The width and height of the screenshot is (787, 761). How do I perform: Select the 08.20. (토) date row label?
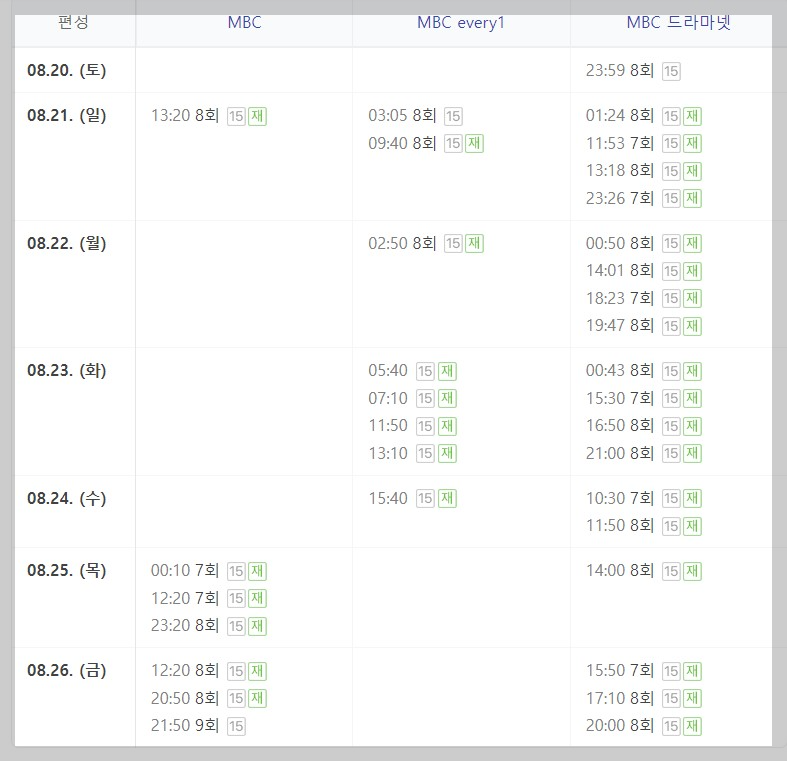click(x=67, y=70)
